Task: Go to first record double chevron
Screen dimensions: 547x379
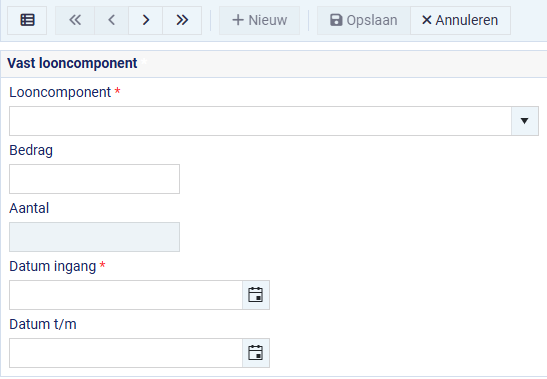Action: 75,20
